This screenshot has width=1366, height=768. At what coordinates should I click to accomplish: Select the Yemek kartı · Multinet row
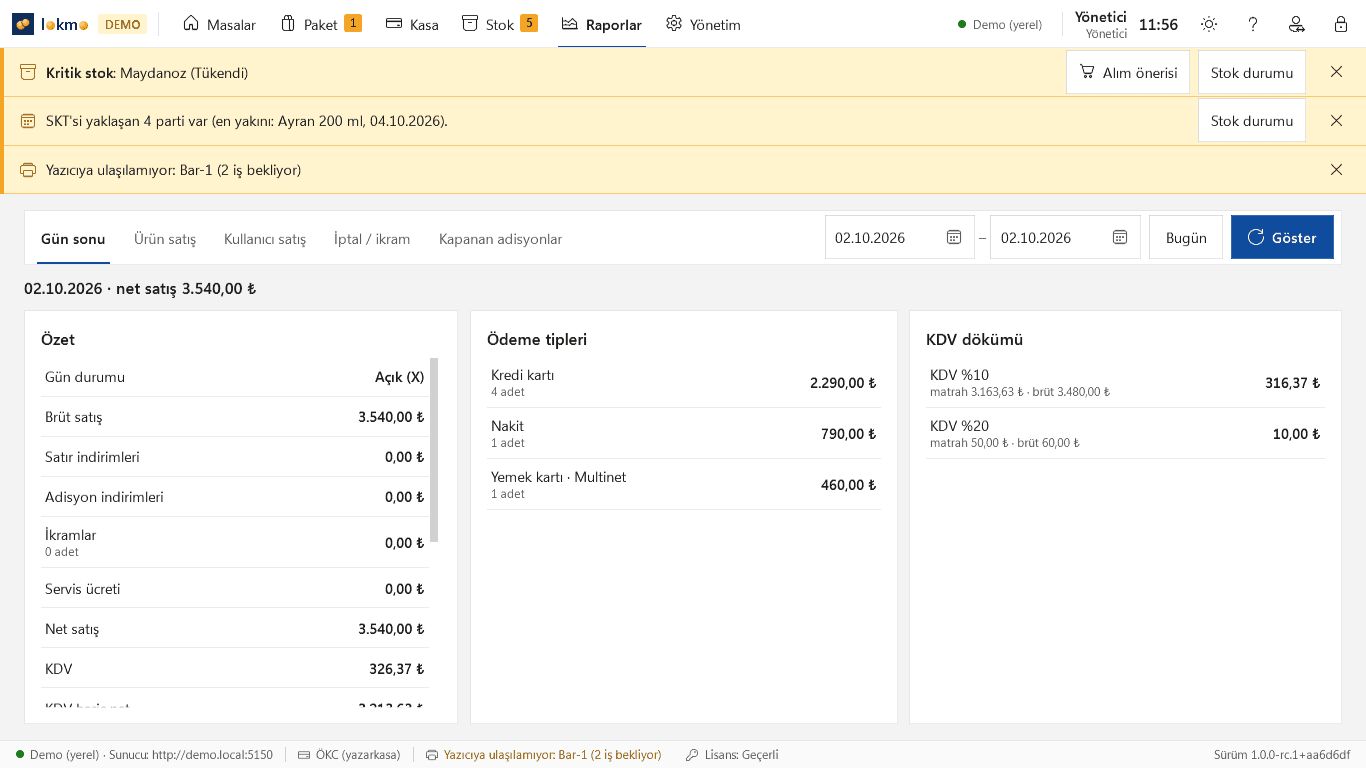click(684, 485)
